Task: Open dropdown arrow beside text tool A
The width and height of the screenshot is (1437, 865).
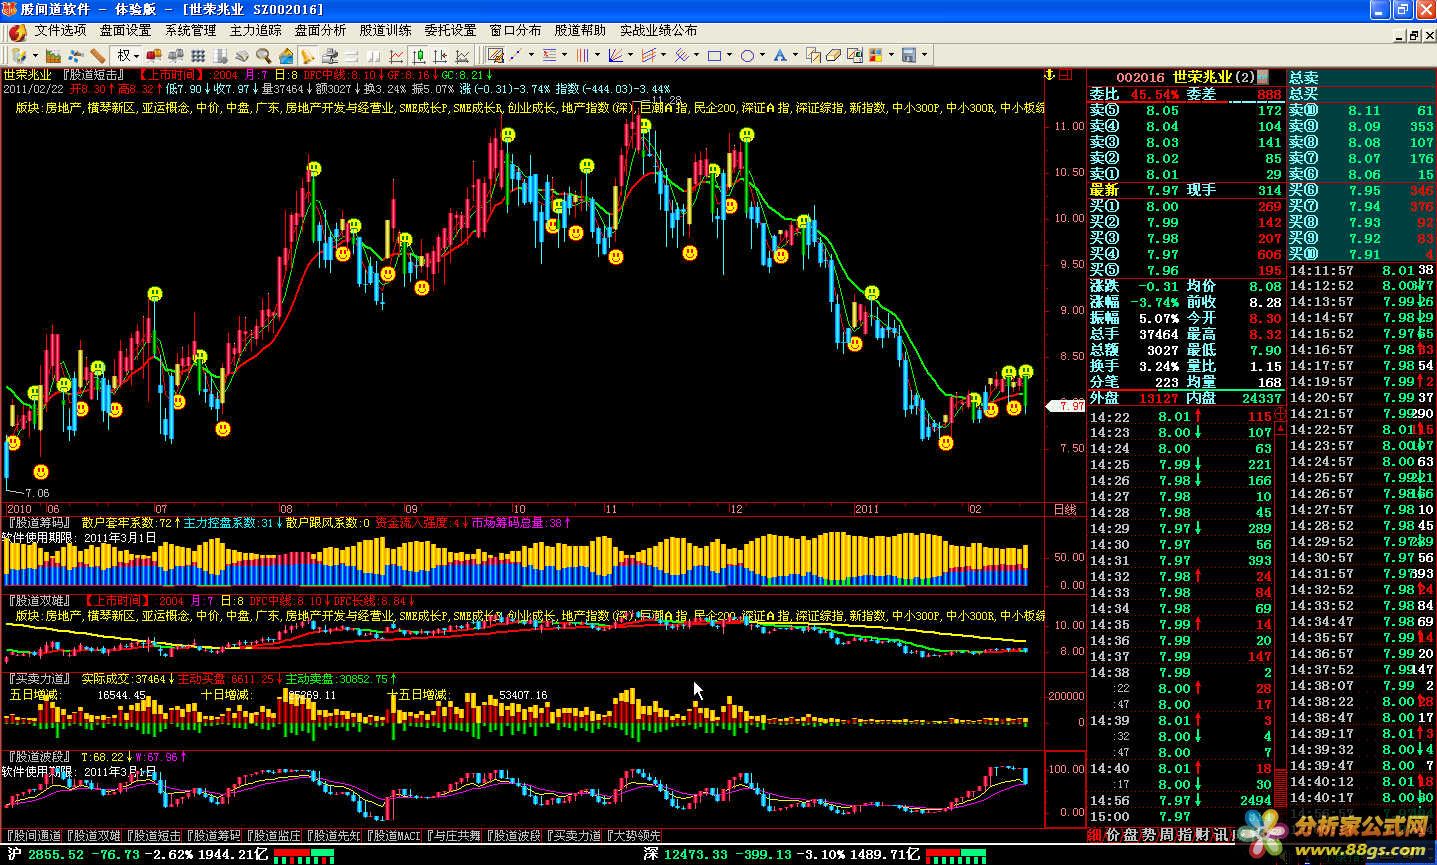Action: pos(795,56)
